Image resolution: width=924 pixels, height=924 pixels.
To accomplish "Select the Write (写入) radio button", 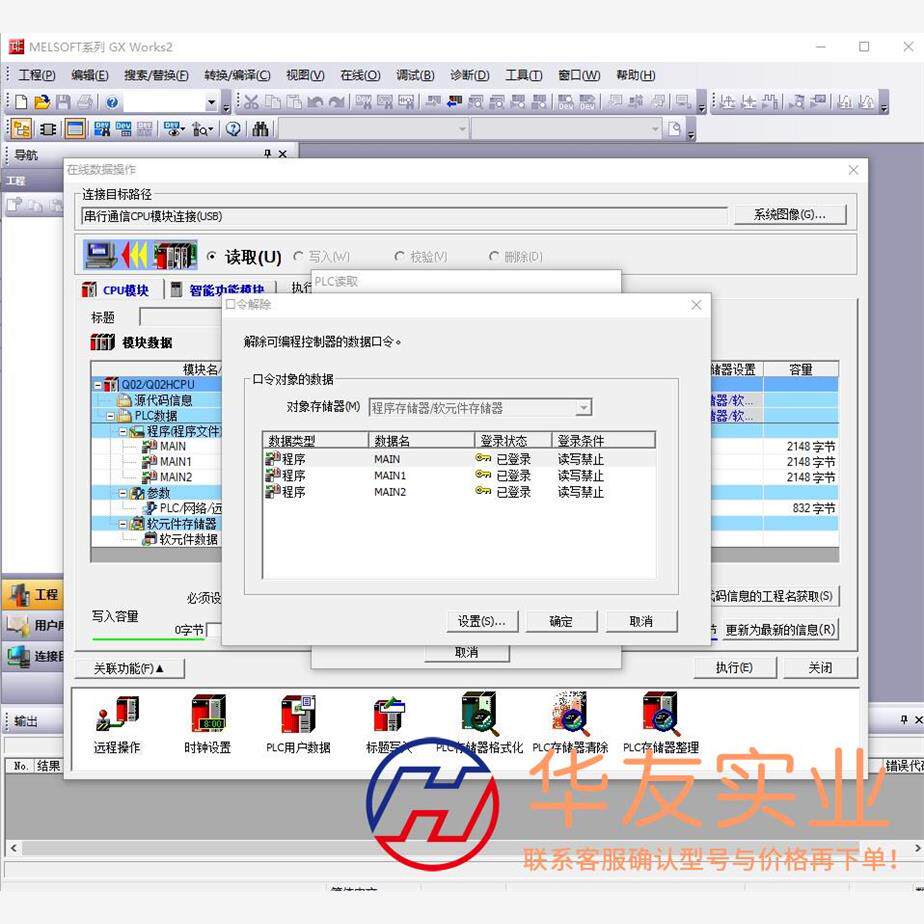I will [299, 256].
